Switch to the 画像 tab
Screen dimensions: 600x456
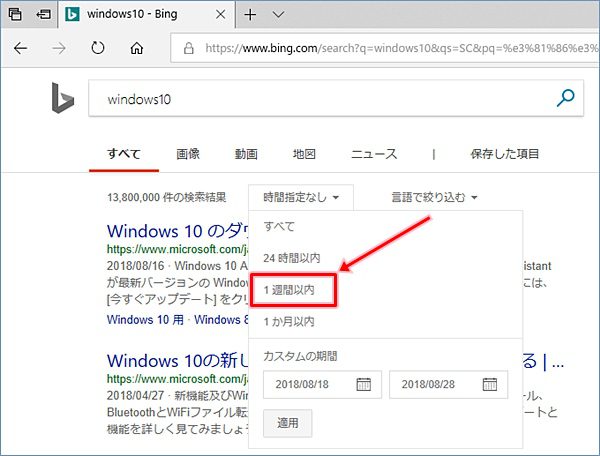click(x=188, y=154)
